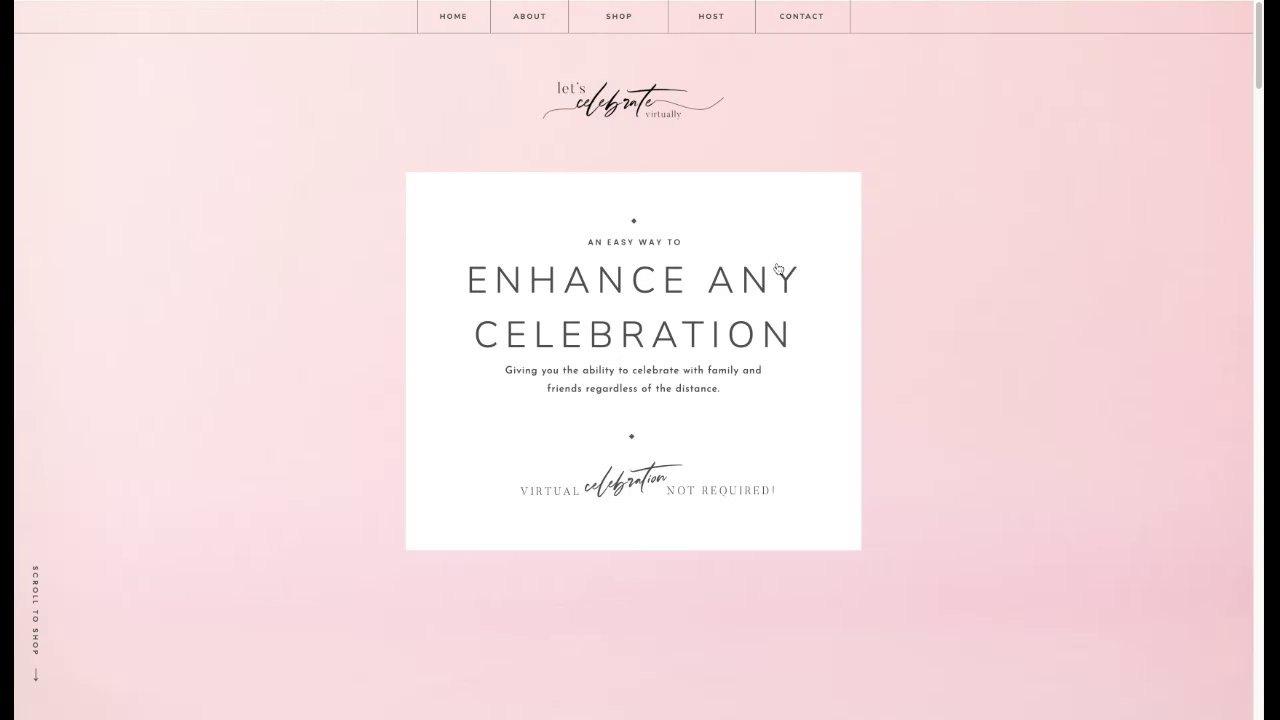Click the diamond ornament below the paragraph
This screenshot has width=1280, height=720.
[631, 436]
